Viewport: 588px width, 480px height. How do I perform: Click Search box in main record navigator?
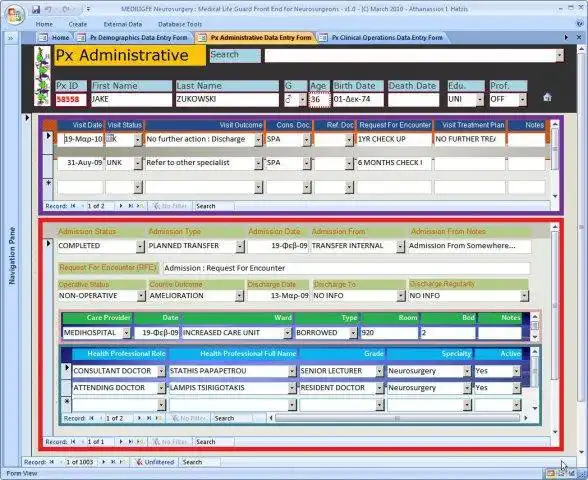199,462
